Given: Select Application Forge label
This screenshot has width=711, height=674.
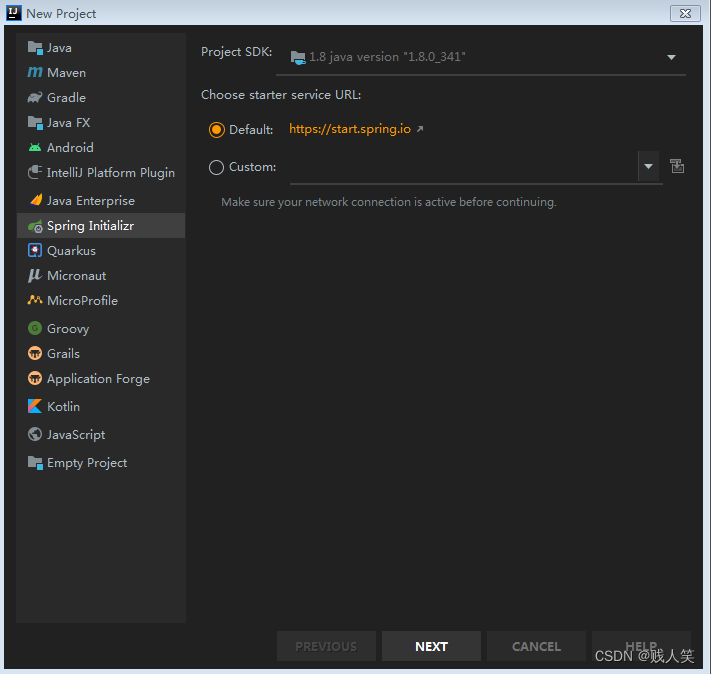Looking at the screenshot, I should 98,379.
